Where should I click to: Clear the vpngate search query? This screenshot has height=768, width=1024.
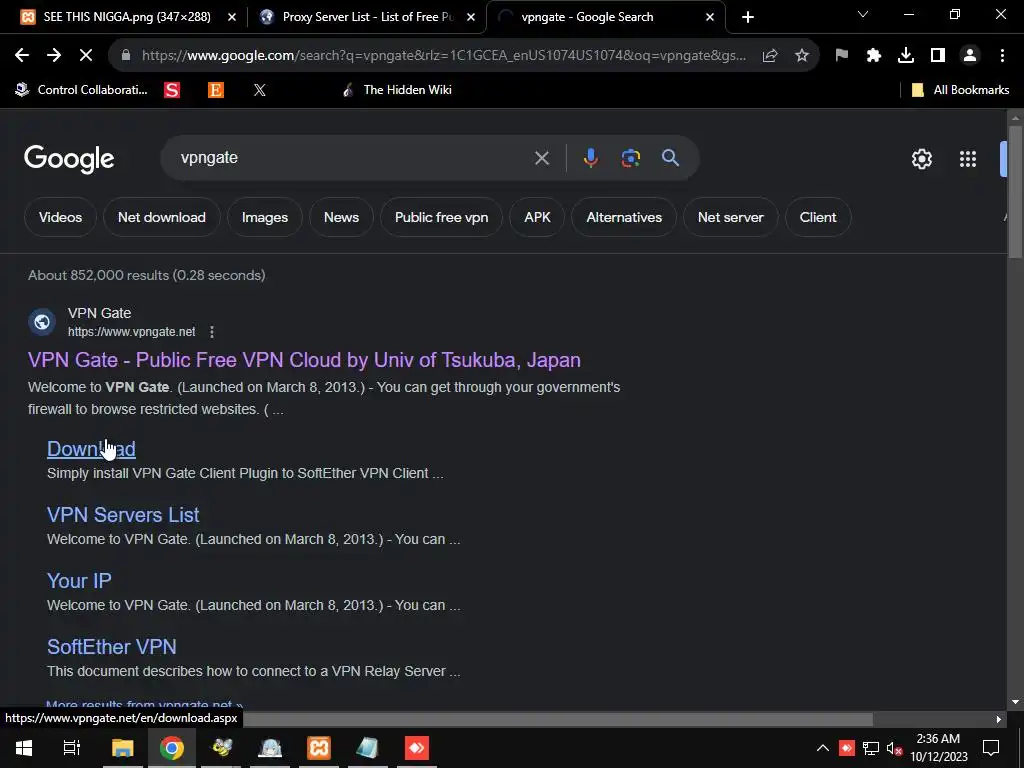tap(542, 158)
